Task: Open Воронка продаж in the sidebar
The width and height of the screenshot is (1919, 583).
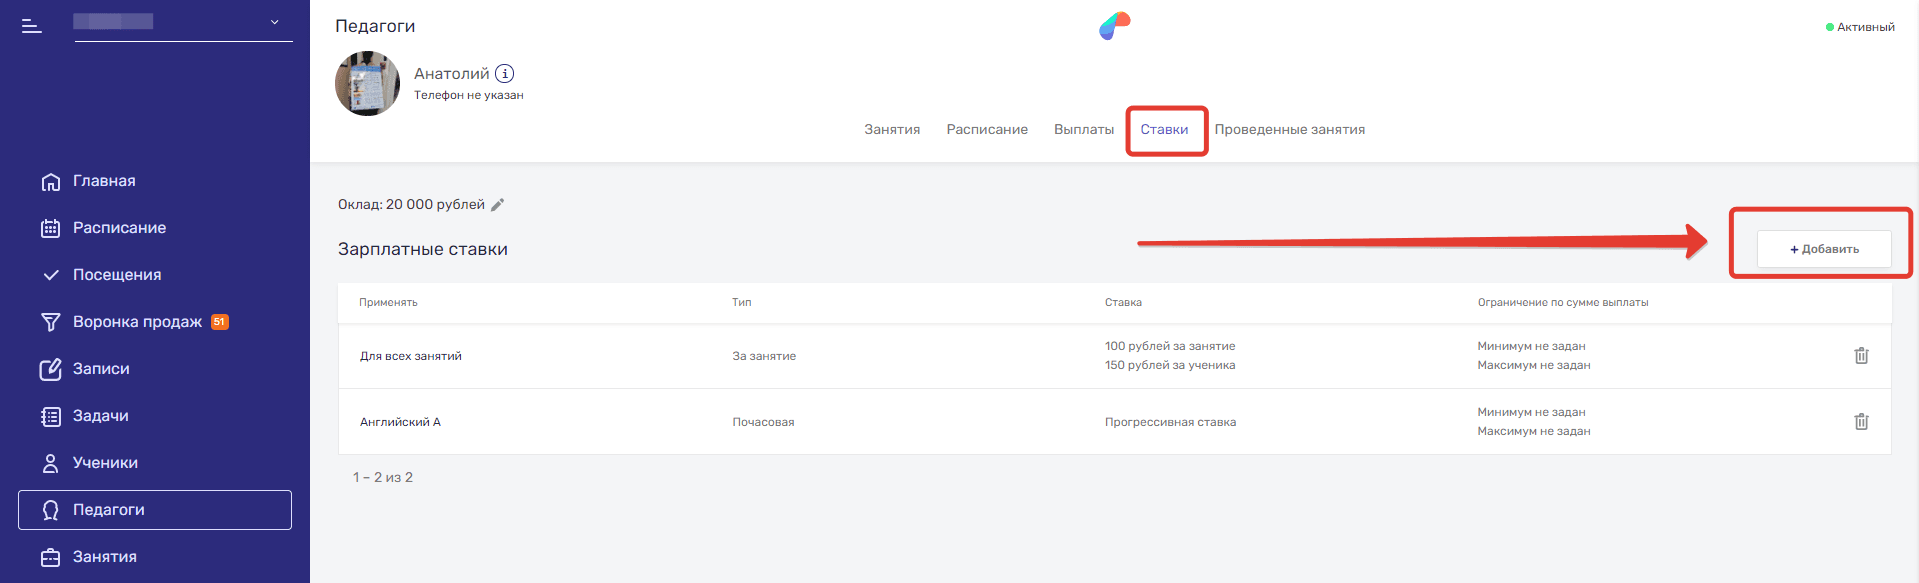Action: coord(137,322)
